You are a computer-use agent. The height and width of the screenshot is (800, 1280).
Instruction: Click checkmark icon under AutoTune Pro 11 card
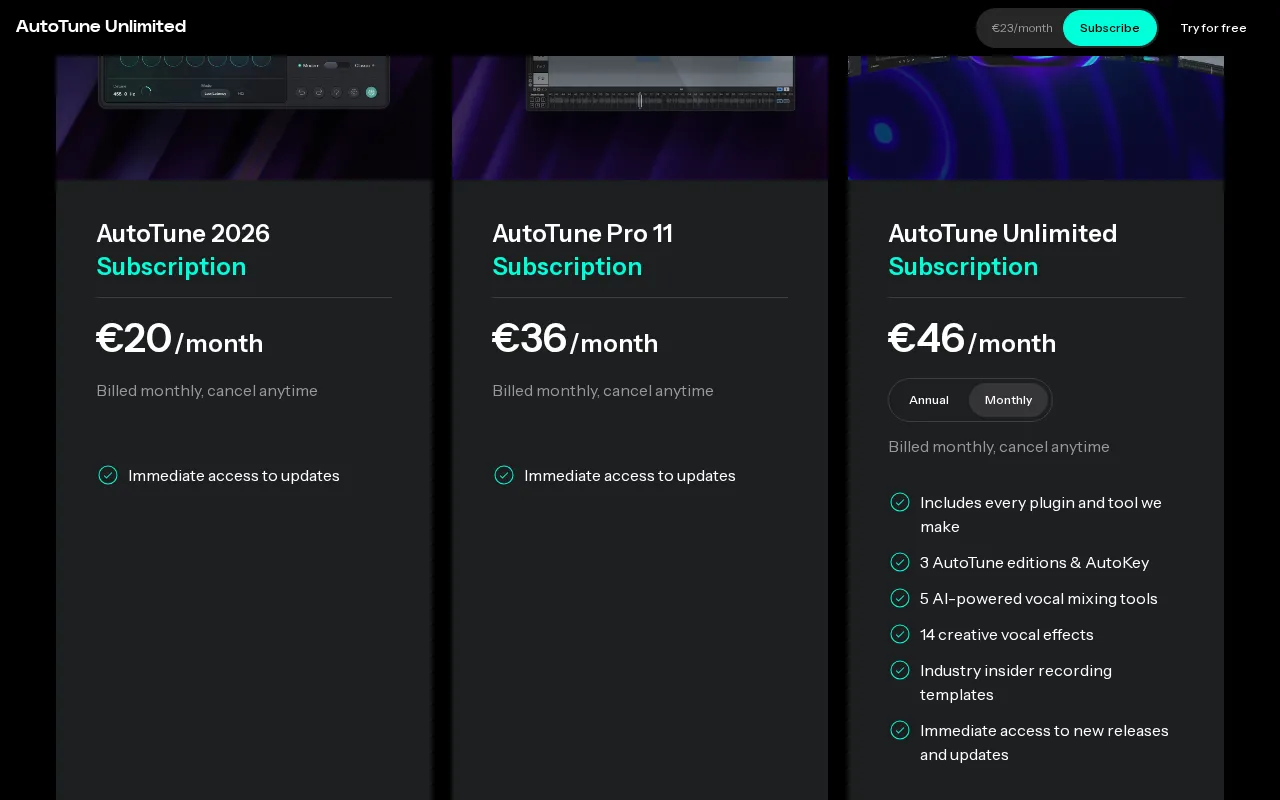pyautogui.click(x=504, y=475)
